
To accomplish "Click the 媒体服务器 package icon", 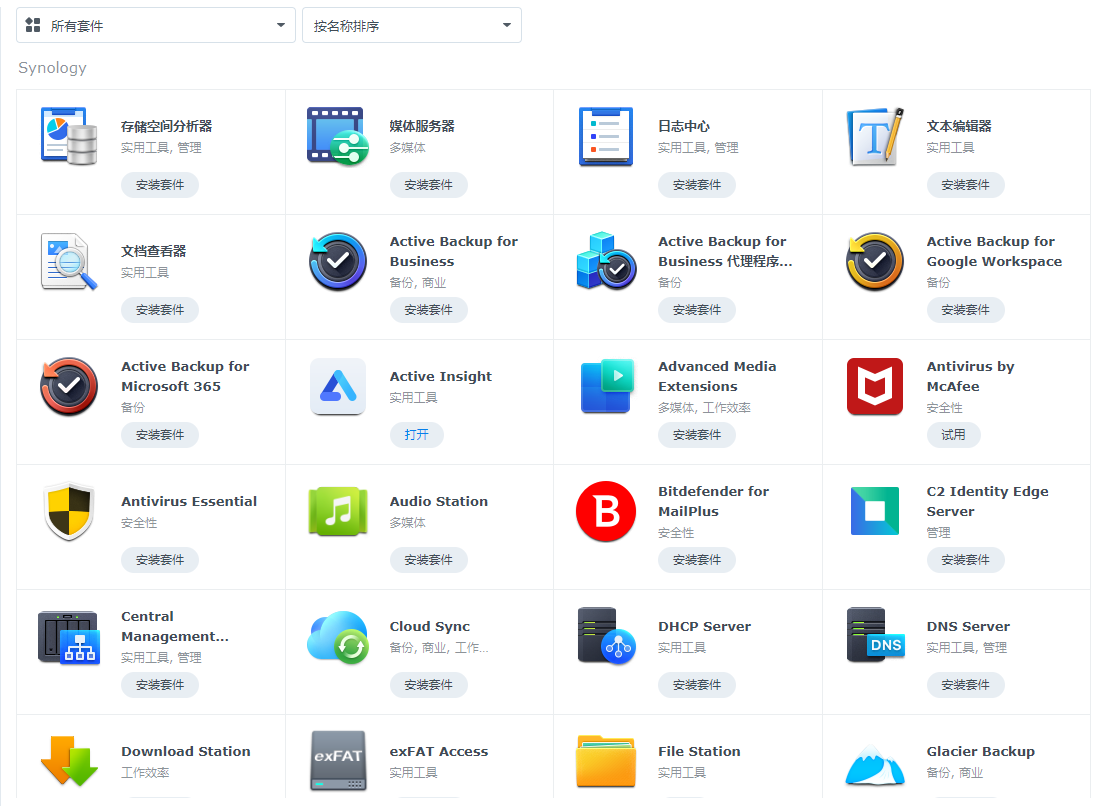I will [x=337, y=136].
